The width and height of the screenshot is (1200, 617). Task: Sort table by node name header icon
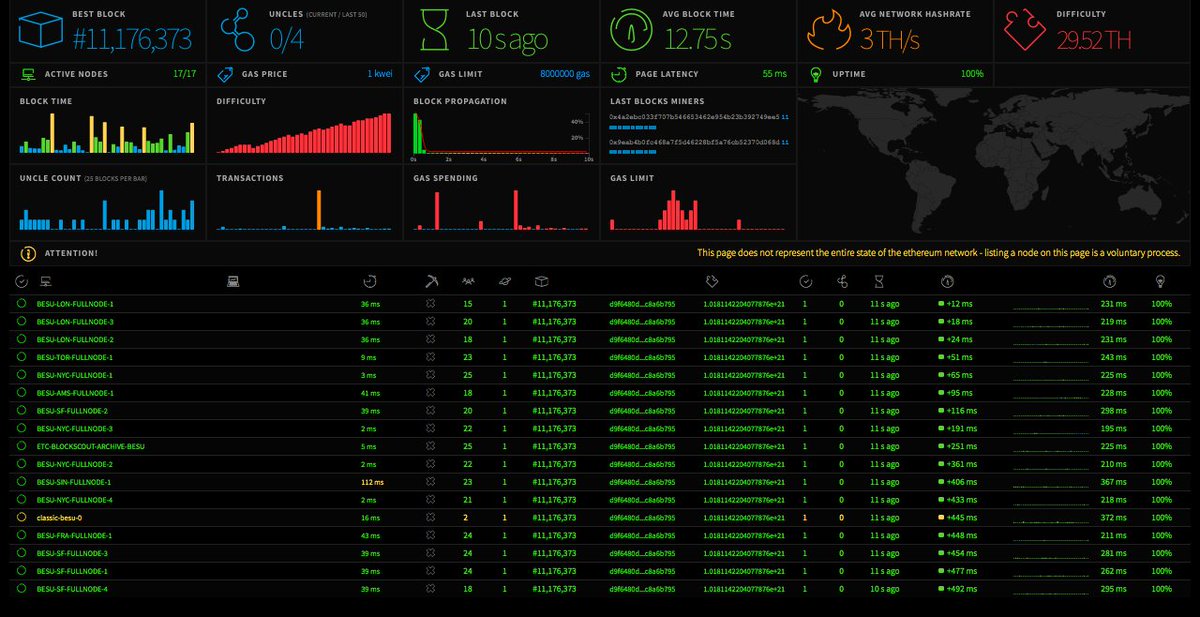(x=44, y=282)
